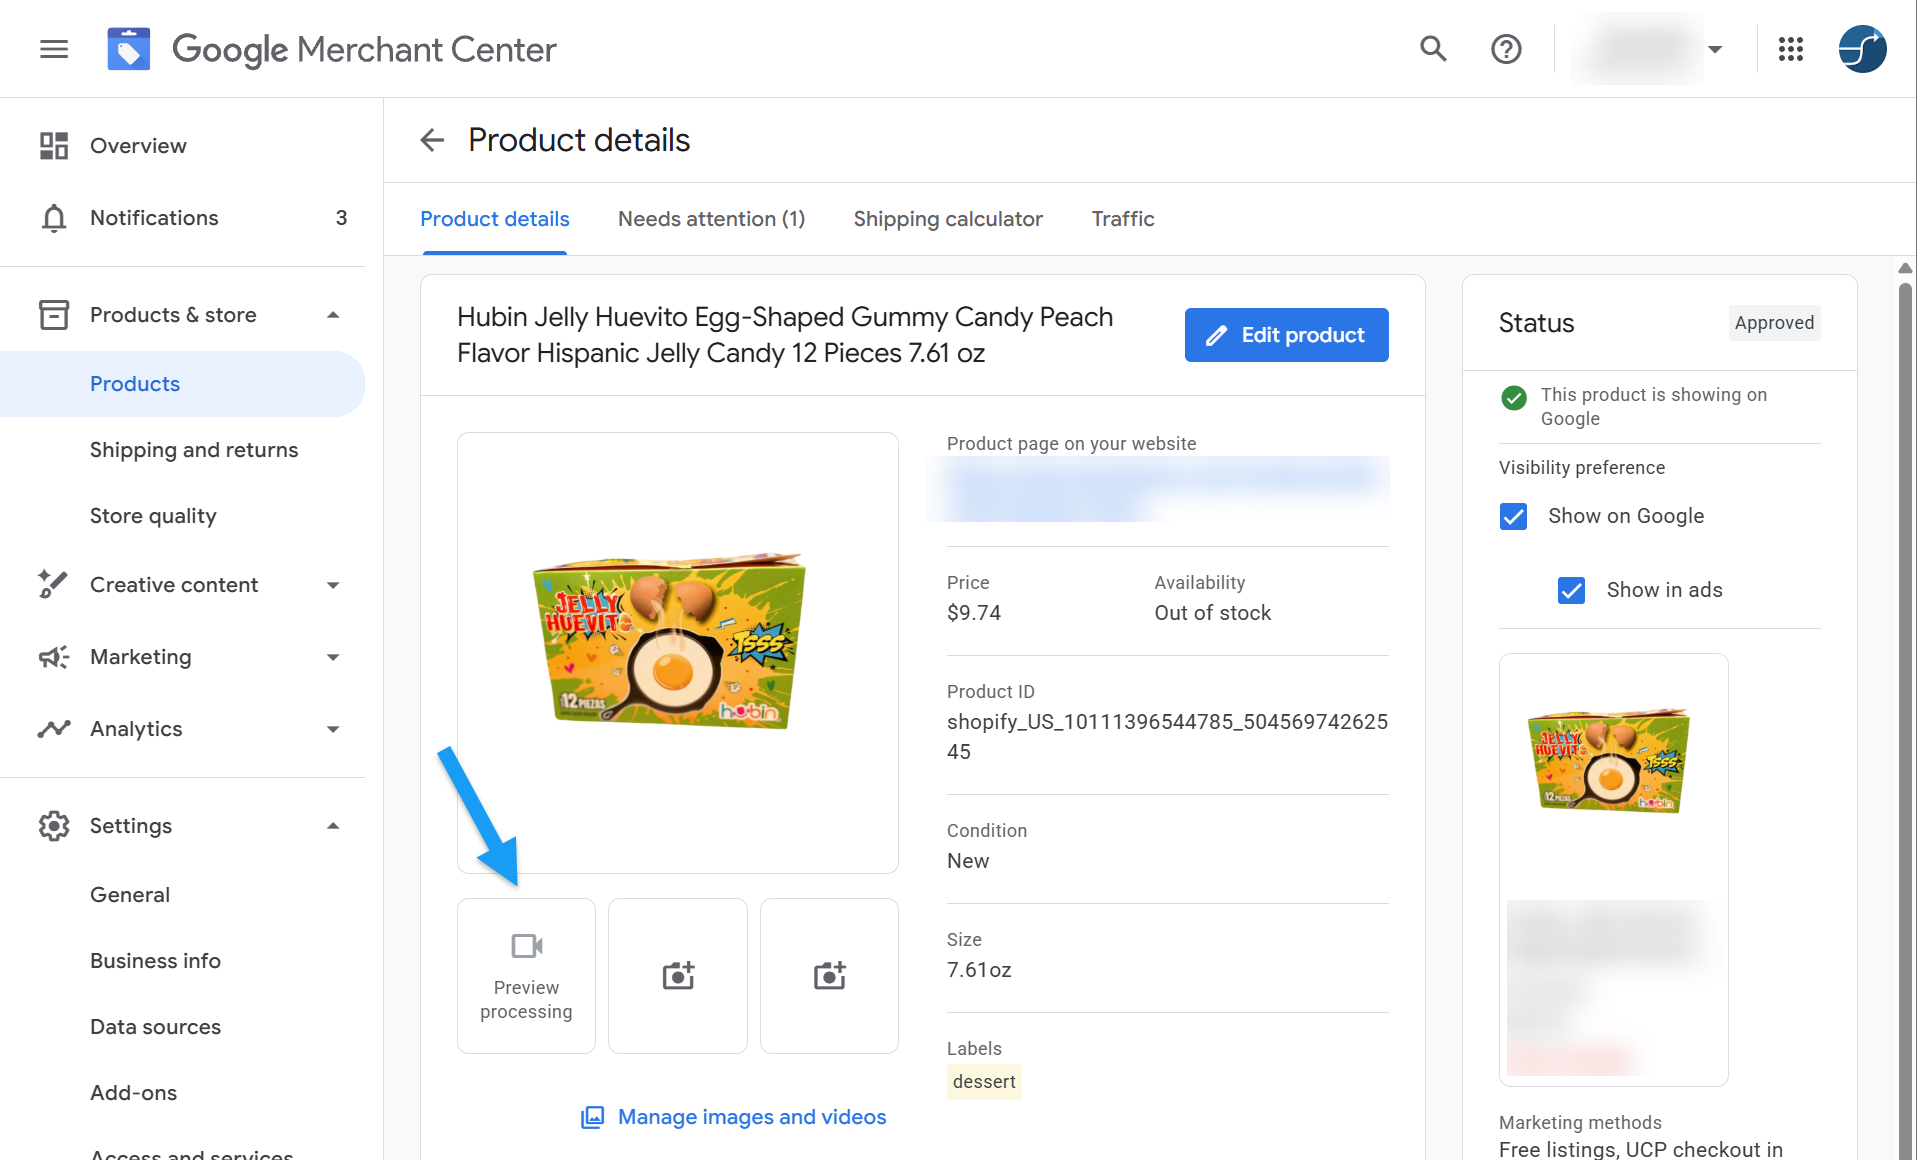
Task: Click the Notifications bell icon
Action: [54, 218]
